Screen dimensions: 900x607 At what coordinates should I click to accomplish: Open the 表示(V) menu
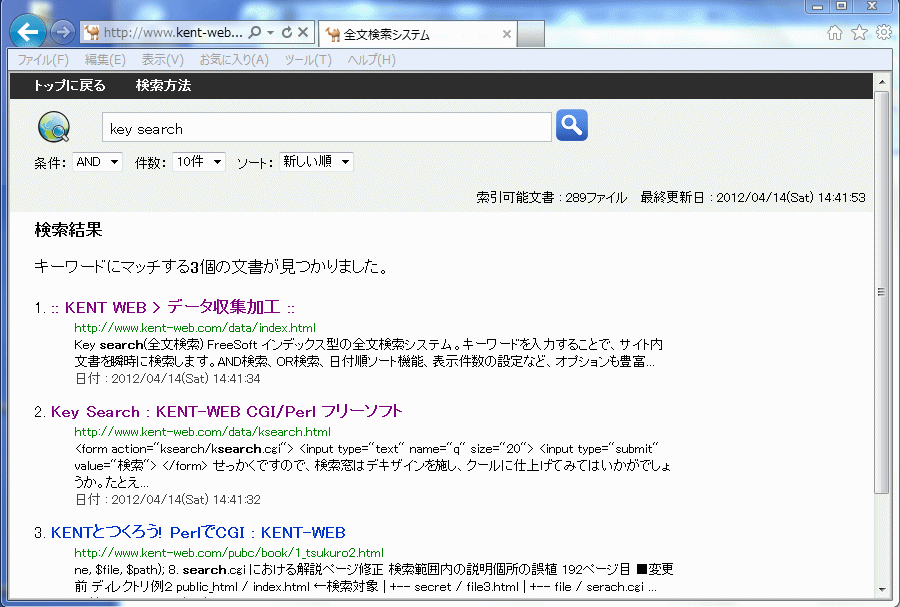(x=162, y=60)
